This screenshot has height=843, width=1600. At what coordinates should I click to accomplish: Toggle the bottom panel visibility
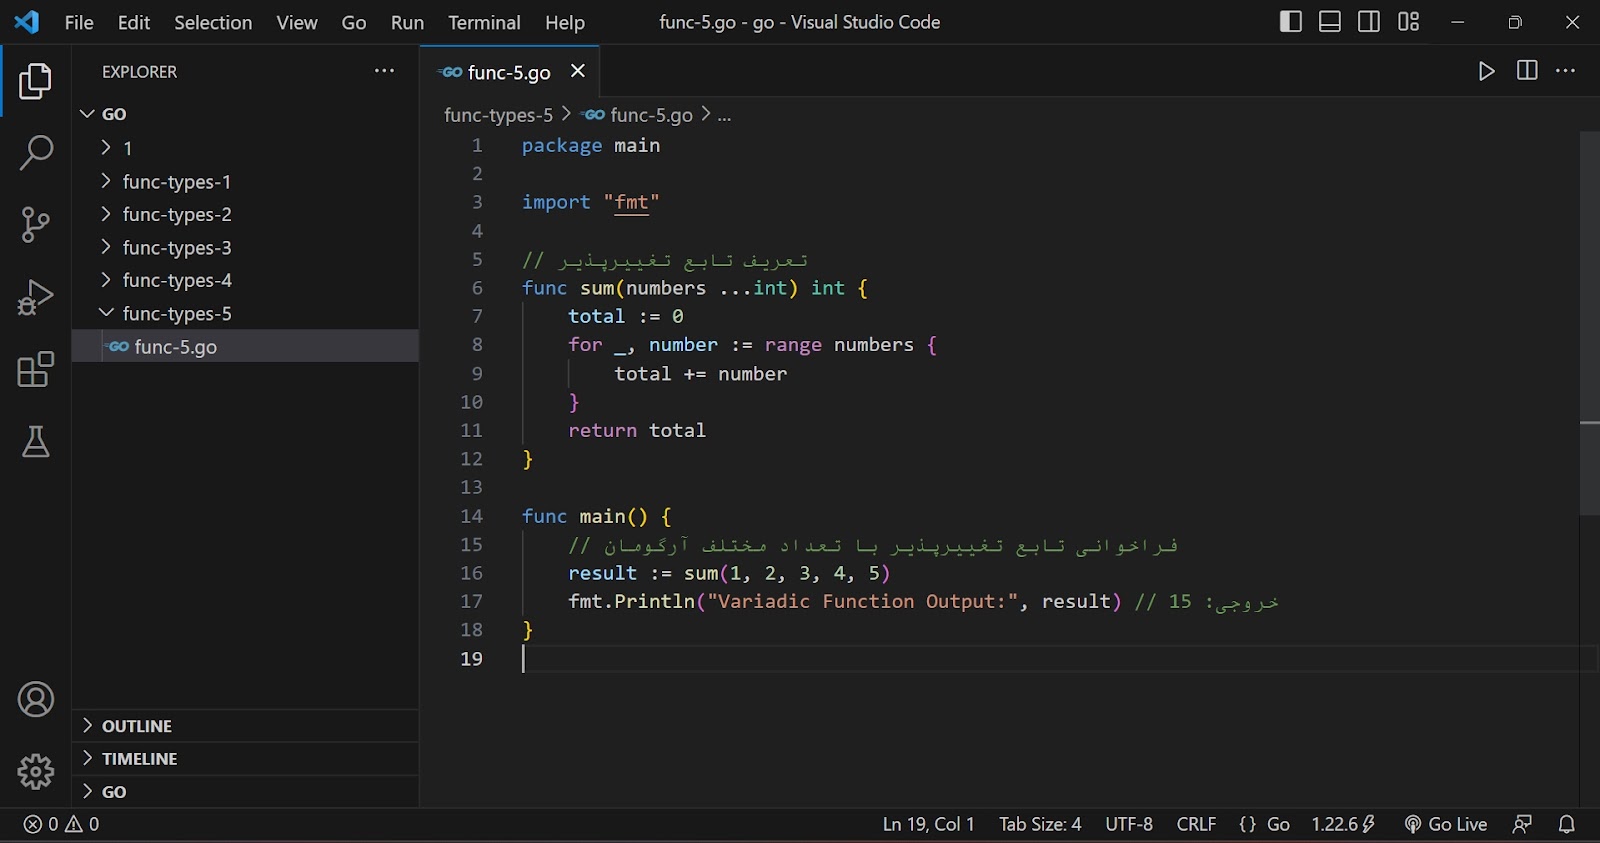click(1330, 22)
